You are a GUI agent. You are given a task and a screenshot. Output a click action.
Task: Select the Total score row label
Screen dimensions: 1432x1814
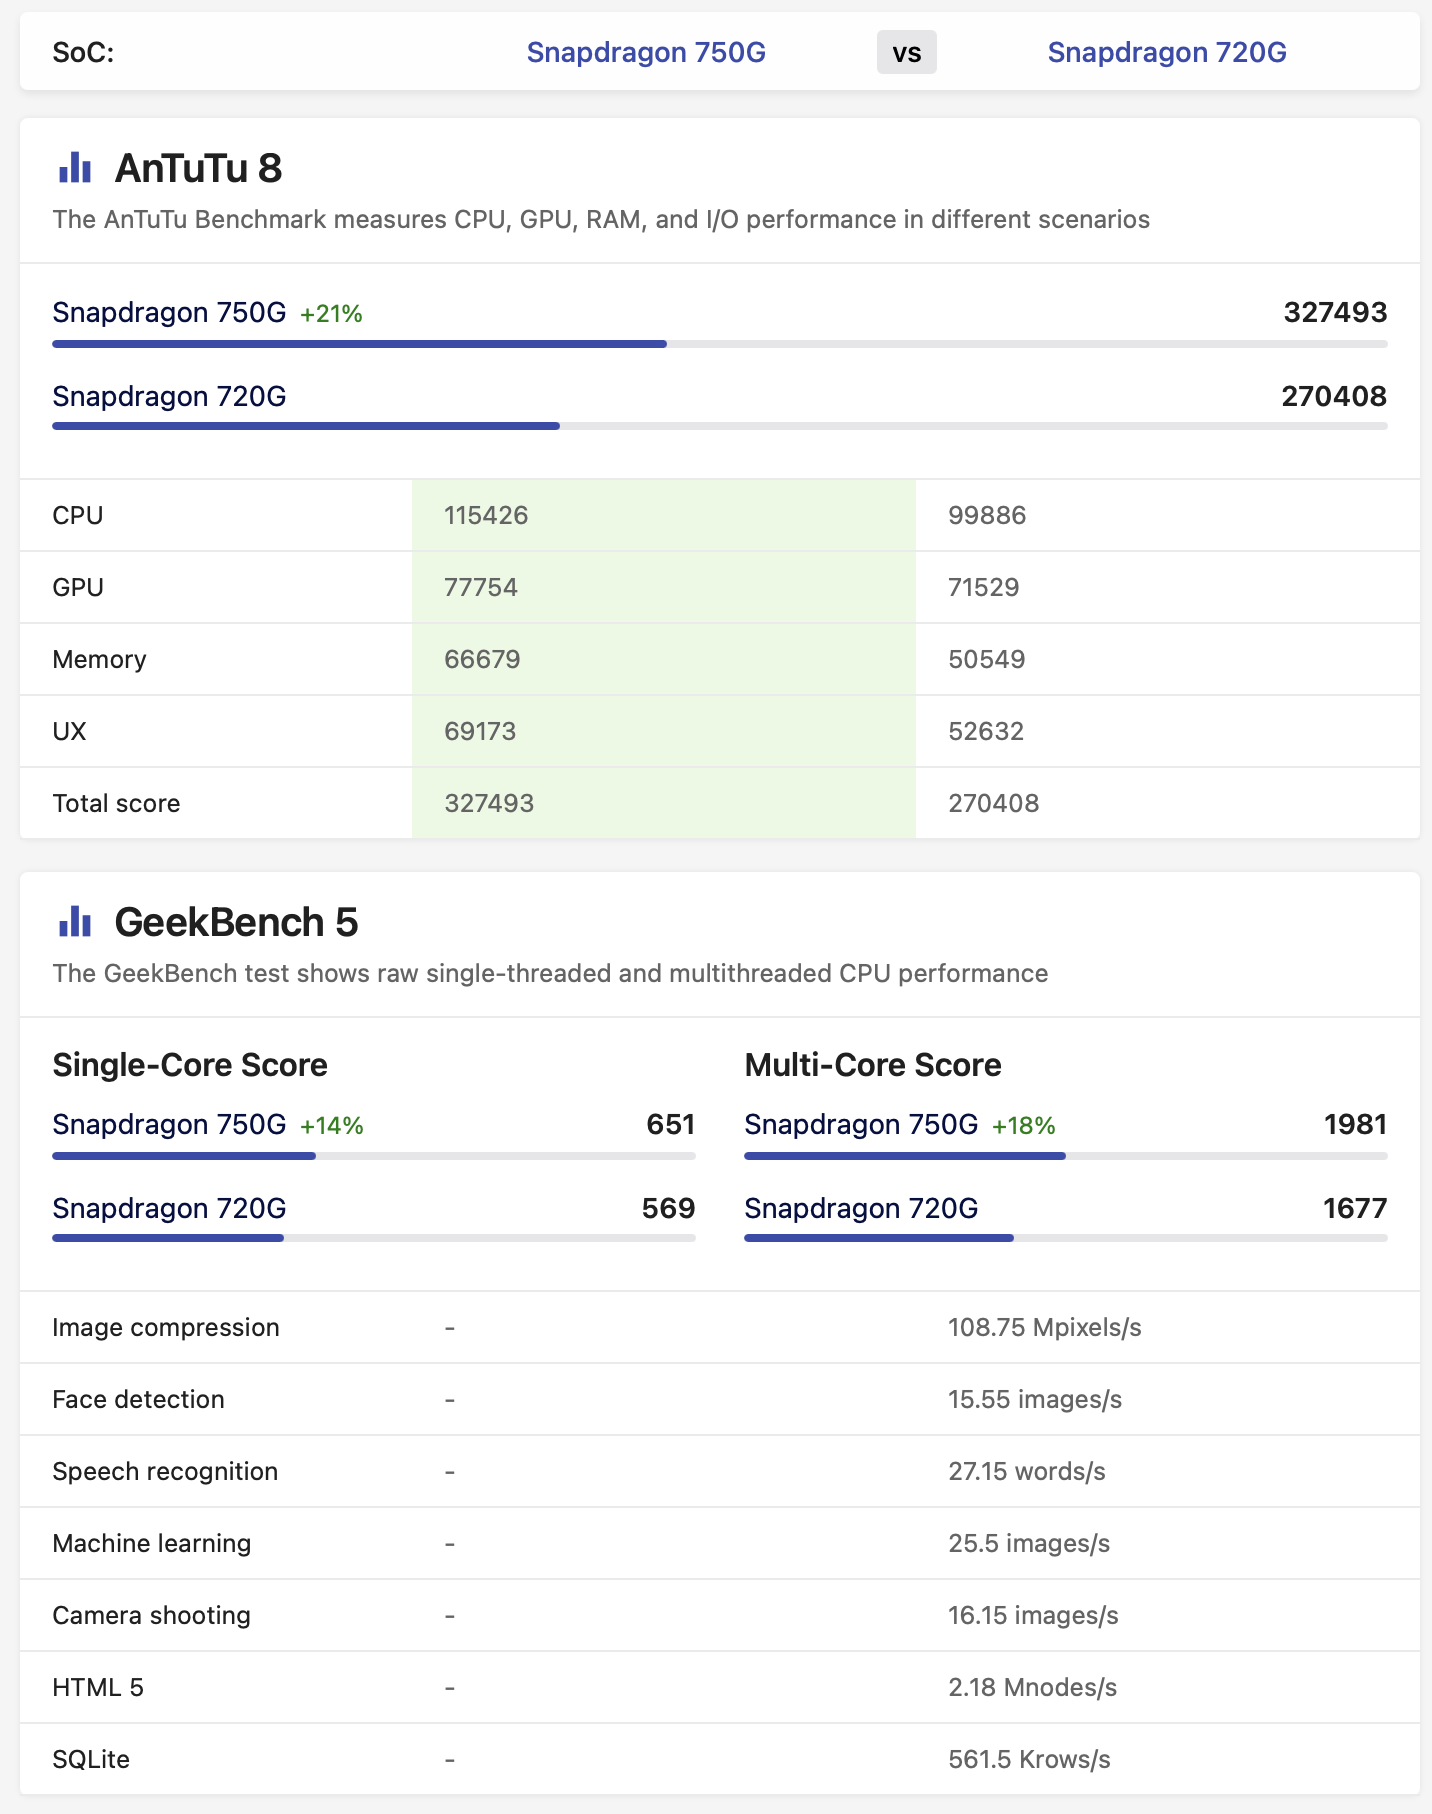click(x=116, y=804)
